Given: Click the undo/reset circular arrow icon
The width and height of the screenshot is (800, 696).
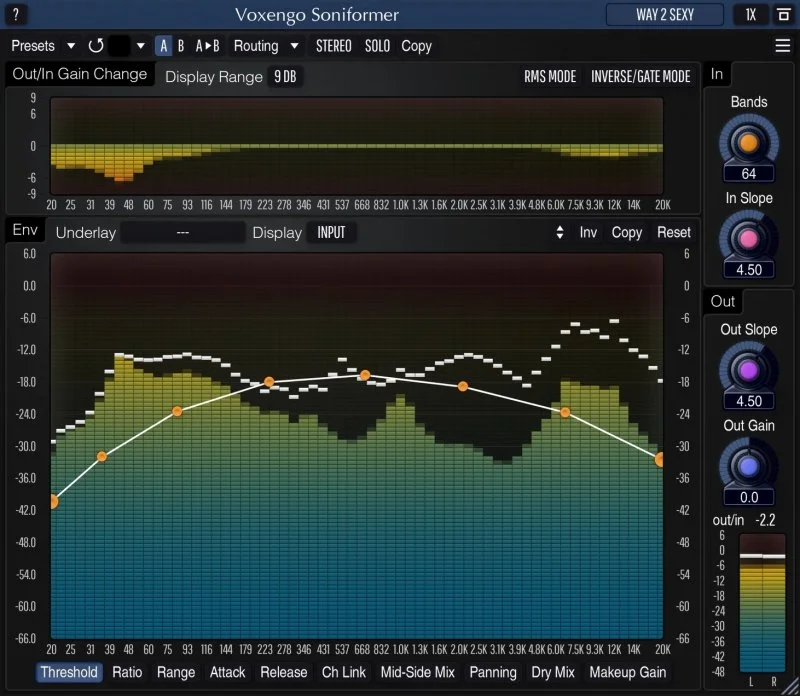Looking at the screenshot, I should pyautogui.click(x=96, y=46).
